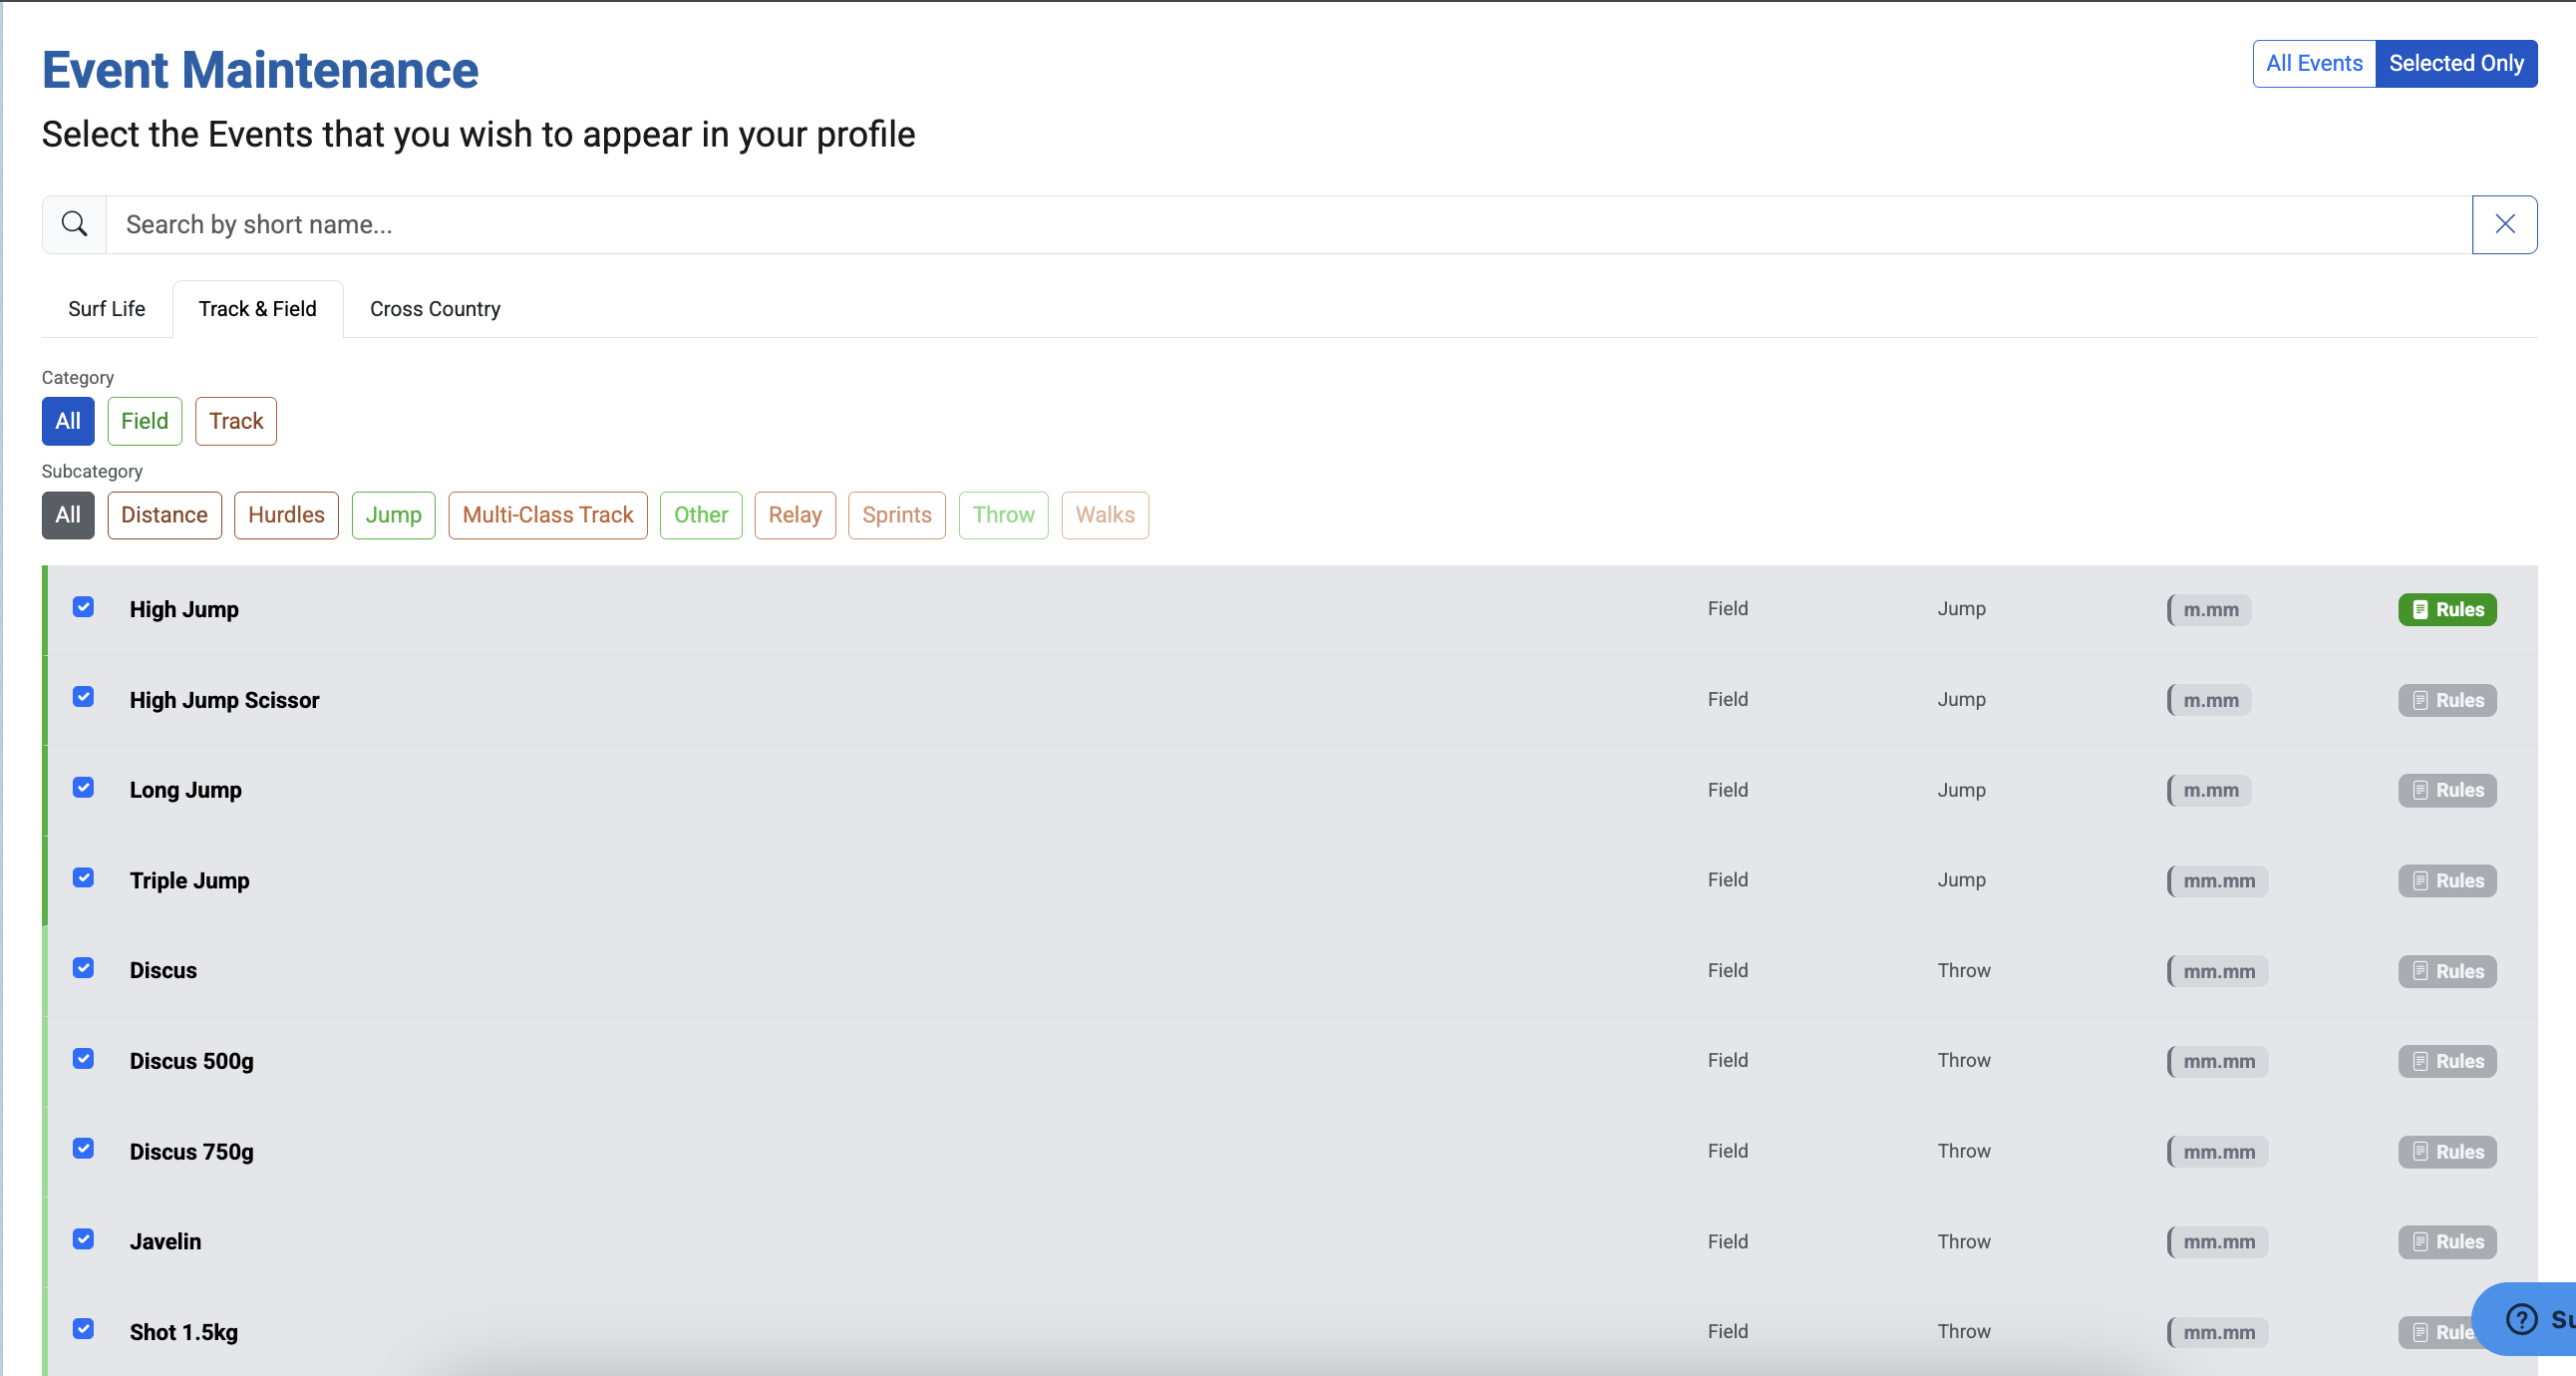Filter by Sprints subcategory

(x=897, y=515)
